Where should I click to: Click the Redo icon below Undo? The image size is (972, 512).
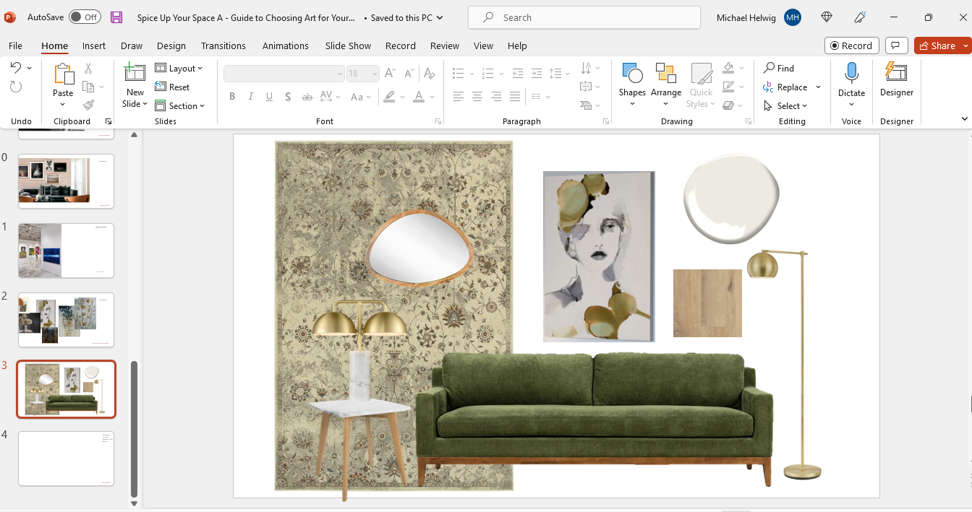point(16,87)
